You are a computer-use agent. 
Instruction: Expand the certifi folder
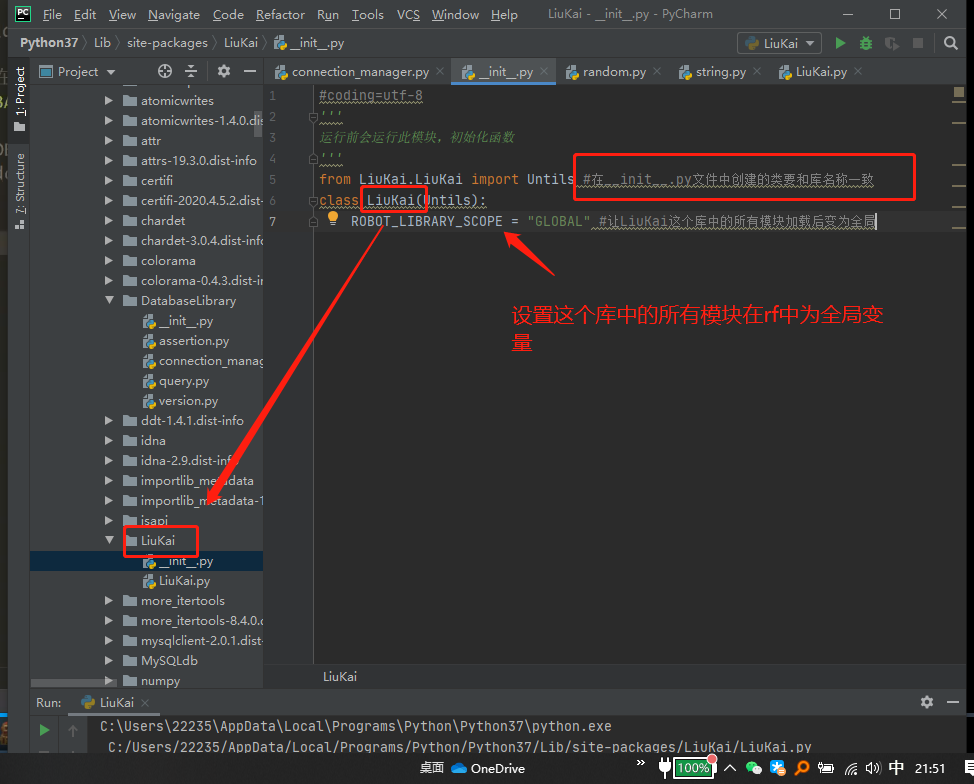point(109,180)
